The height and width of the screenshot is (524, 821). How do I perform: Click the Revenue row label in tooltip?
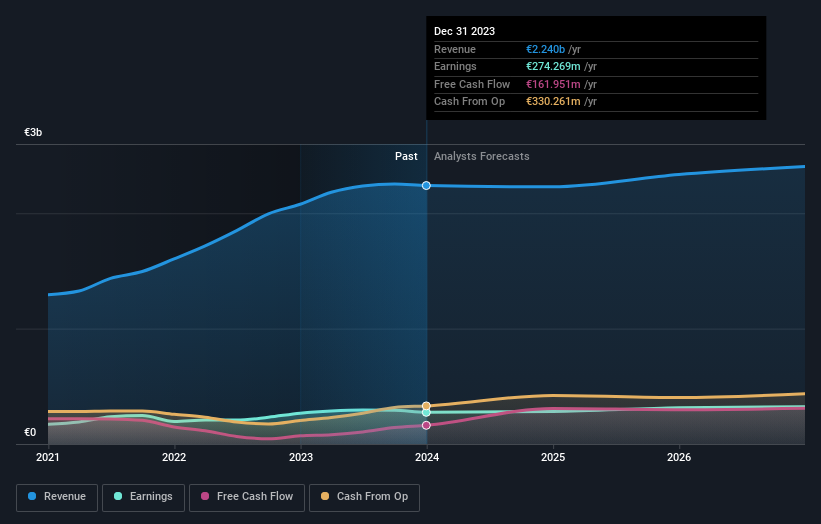455,49
